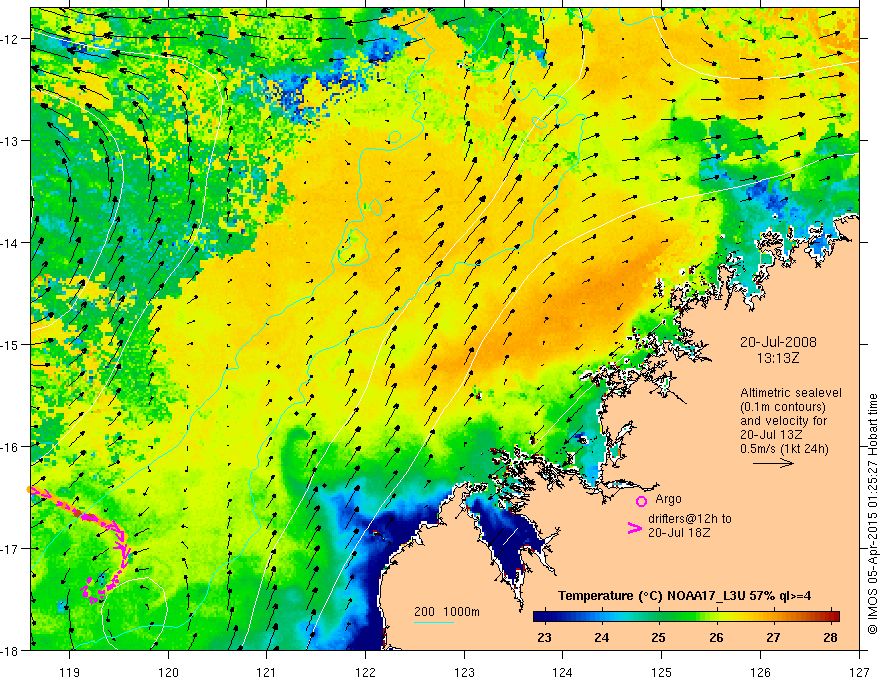Screen dimensions: 880x680
Task: Click the cyan bathymetry legend line
Action: click(x=434, y=622)
